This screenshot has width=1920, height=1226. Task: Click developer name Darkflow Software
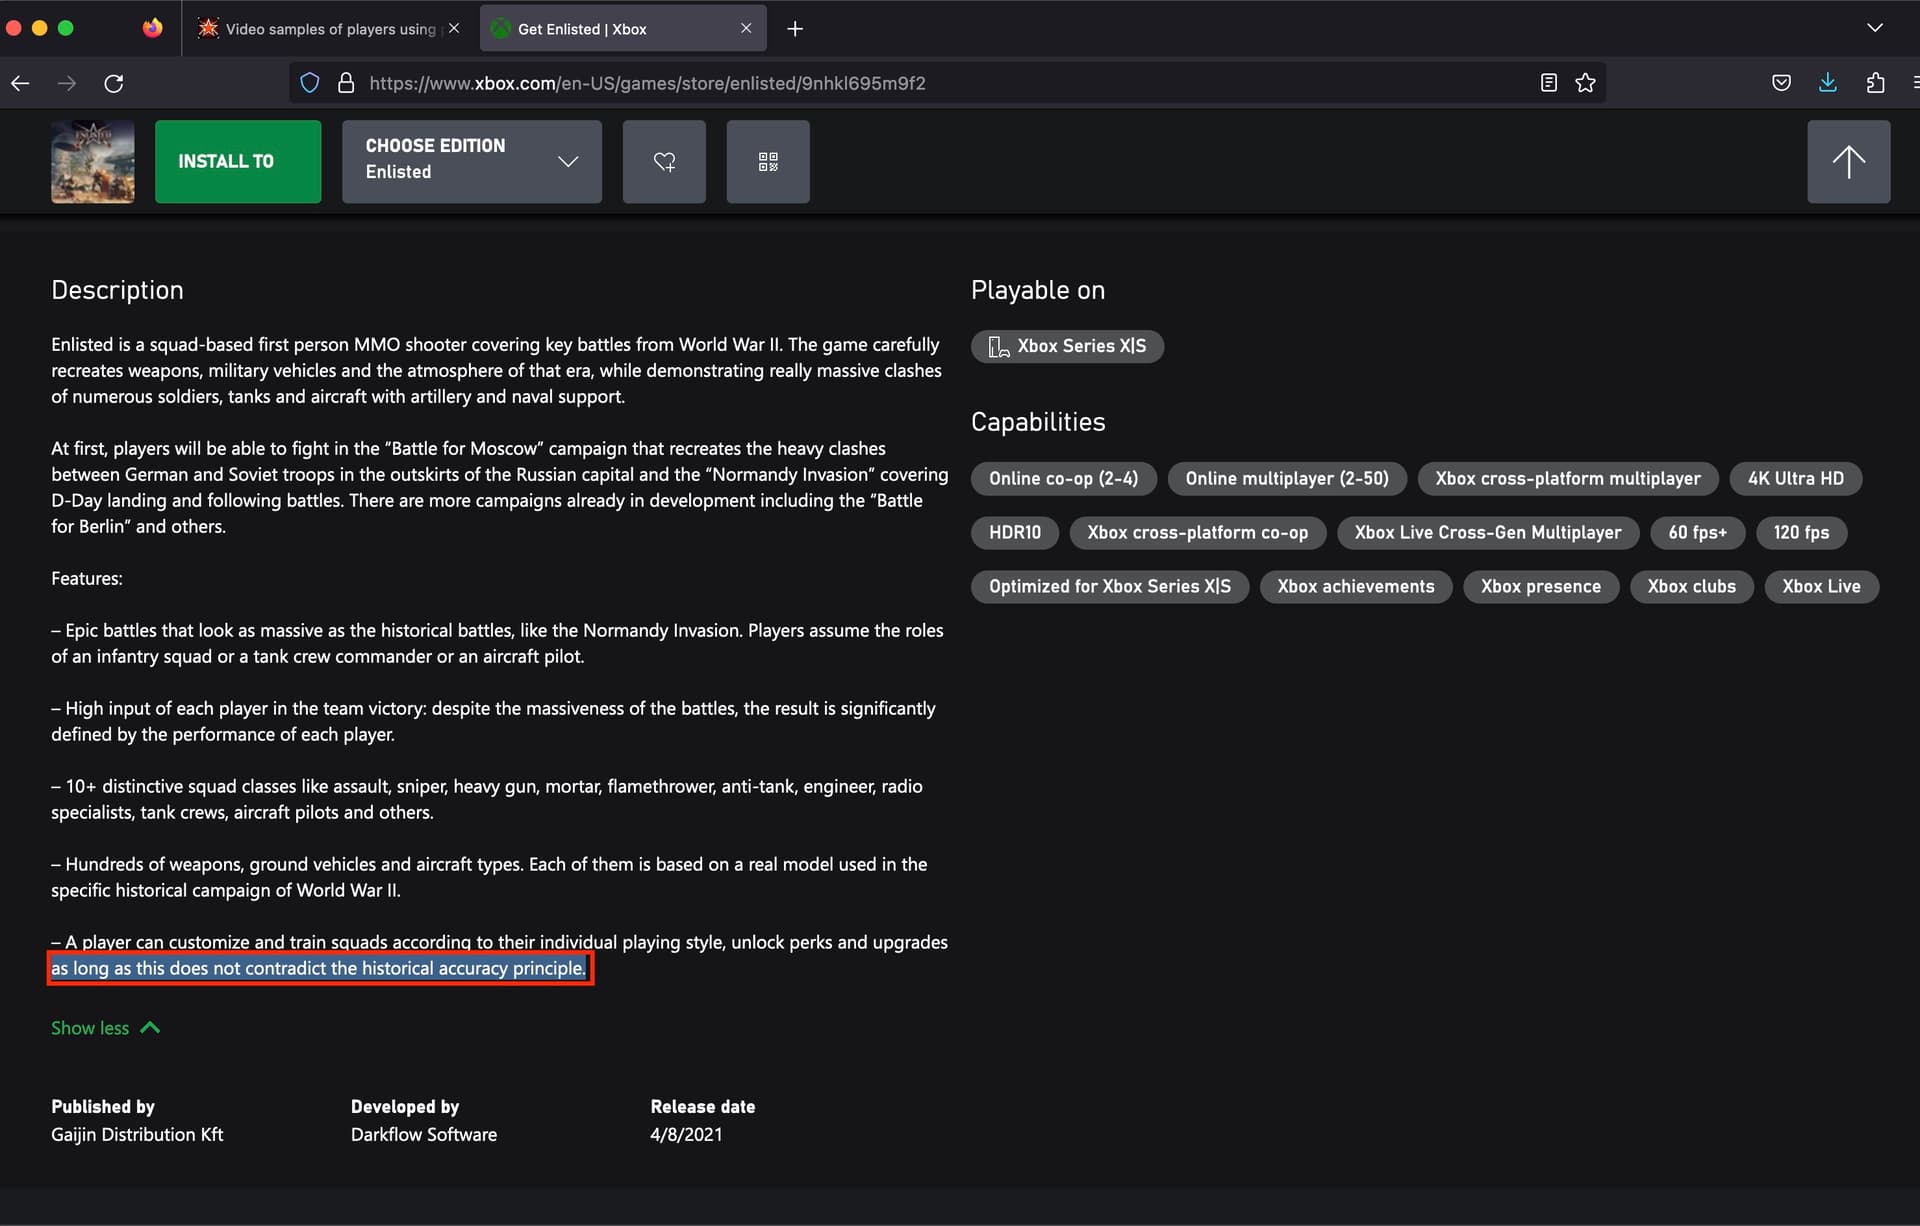click(x=424, y=1134)
